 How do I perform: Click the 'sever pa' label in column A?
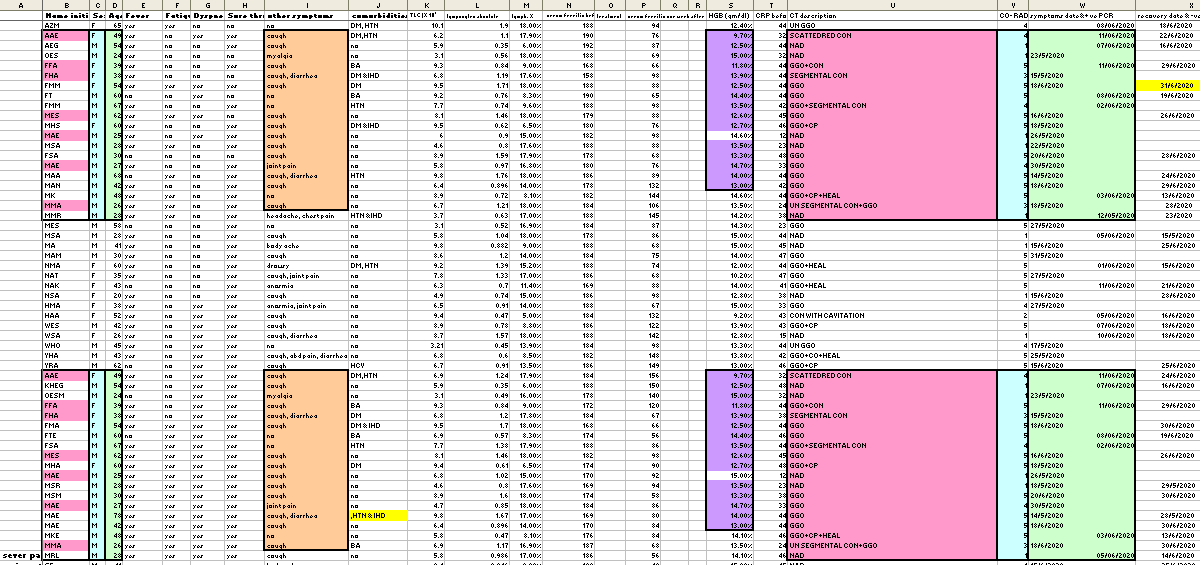coord(21,554)
